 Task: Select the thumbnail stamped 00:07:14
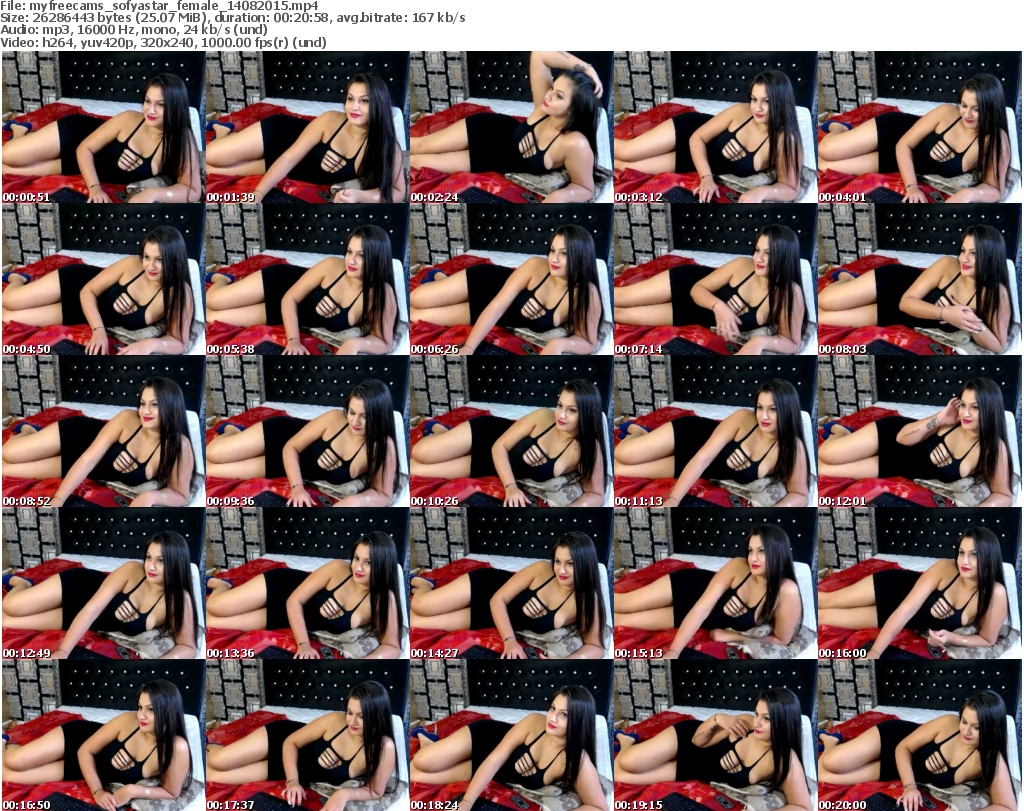click(715, 279)
